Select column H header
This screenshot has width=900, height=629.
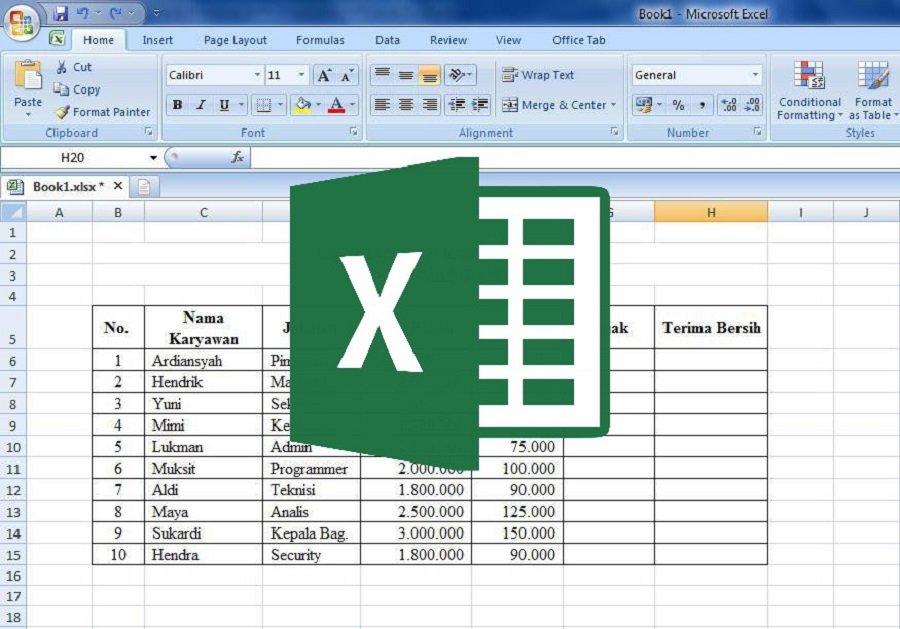(711, 212)
